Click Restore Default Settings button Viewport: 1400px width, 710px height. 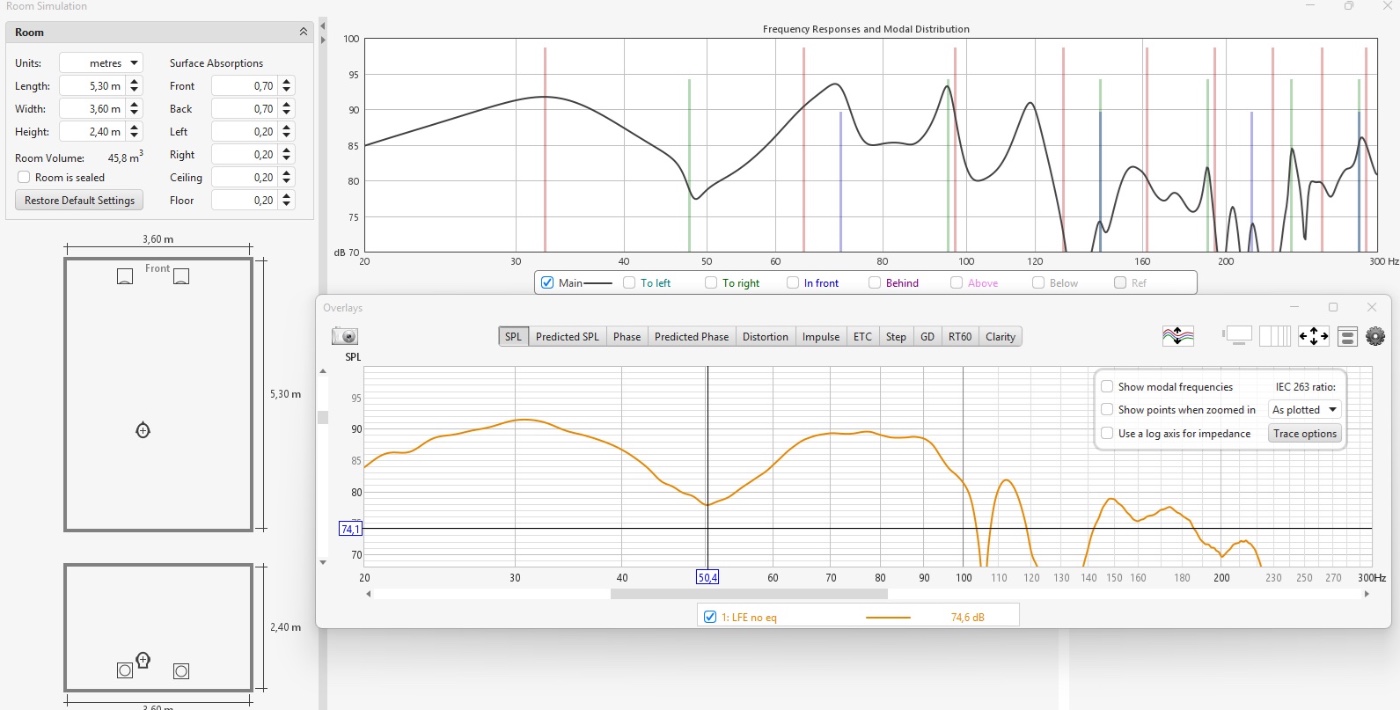coord(80,200)
